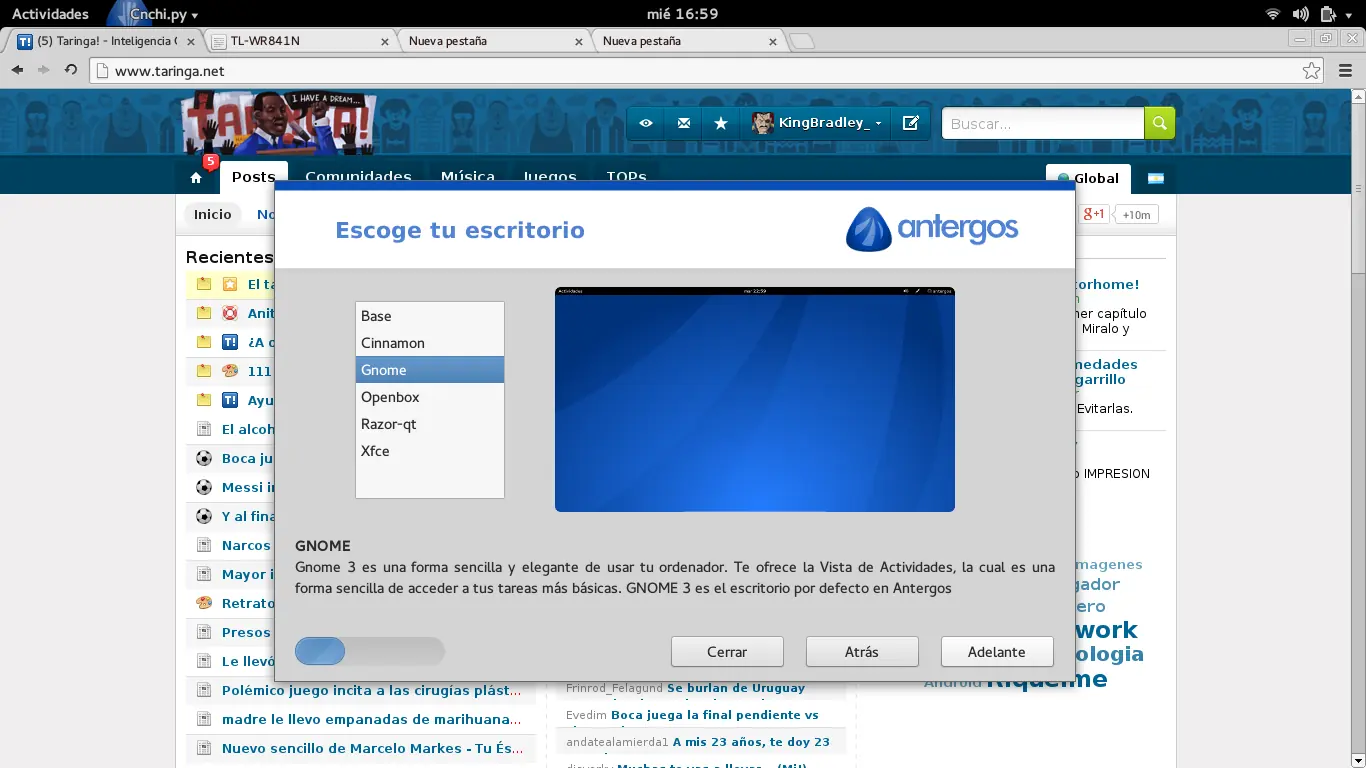Click the document icon beside 'Narcos'
Image resolution: width=1366 pixels, height=768 pixels.
pyautogui.click(x=204, y=545)
